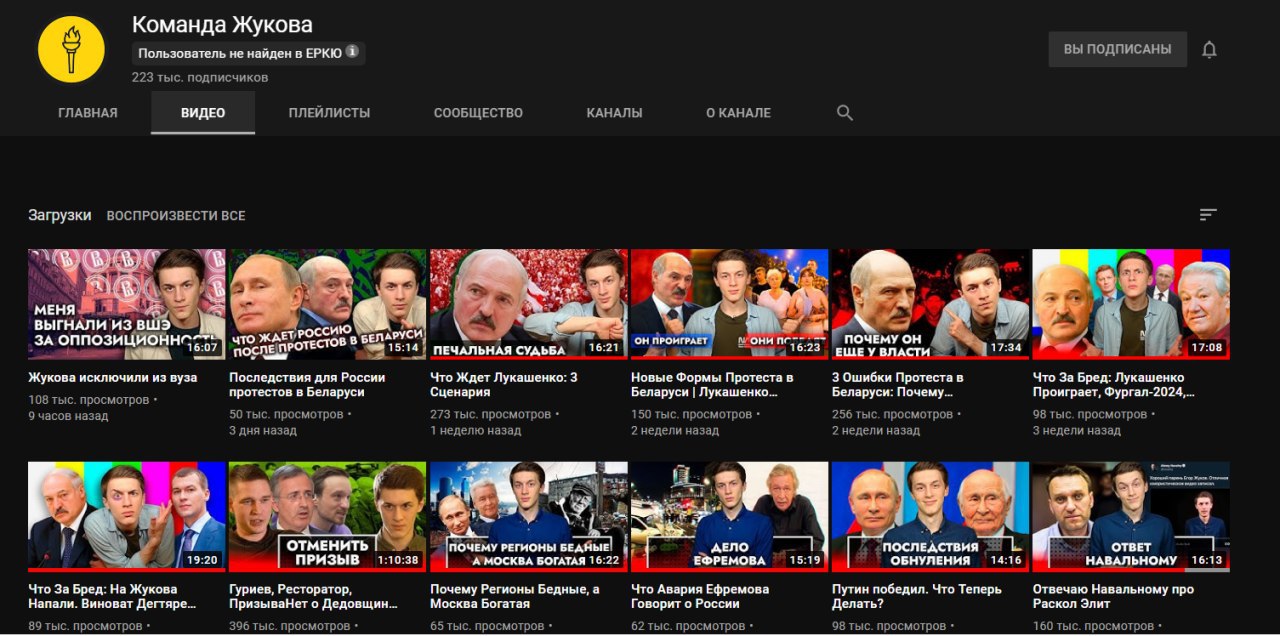1280x636 pixels.
Task: Click the 1 неделю назад text
Action: click(475, 430)
